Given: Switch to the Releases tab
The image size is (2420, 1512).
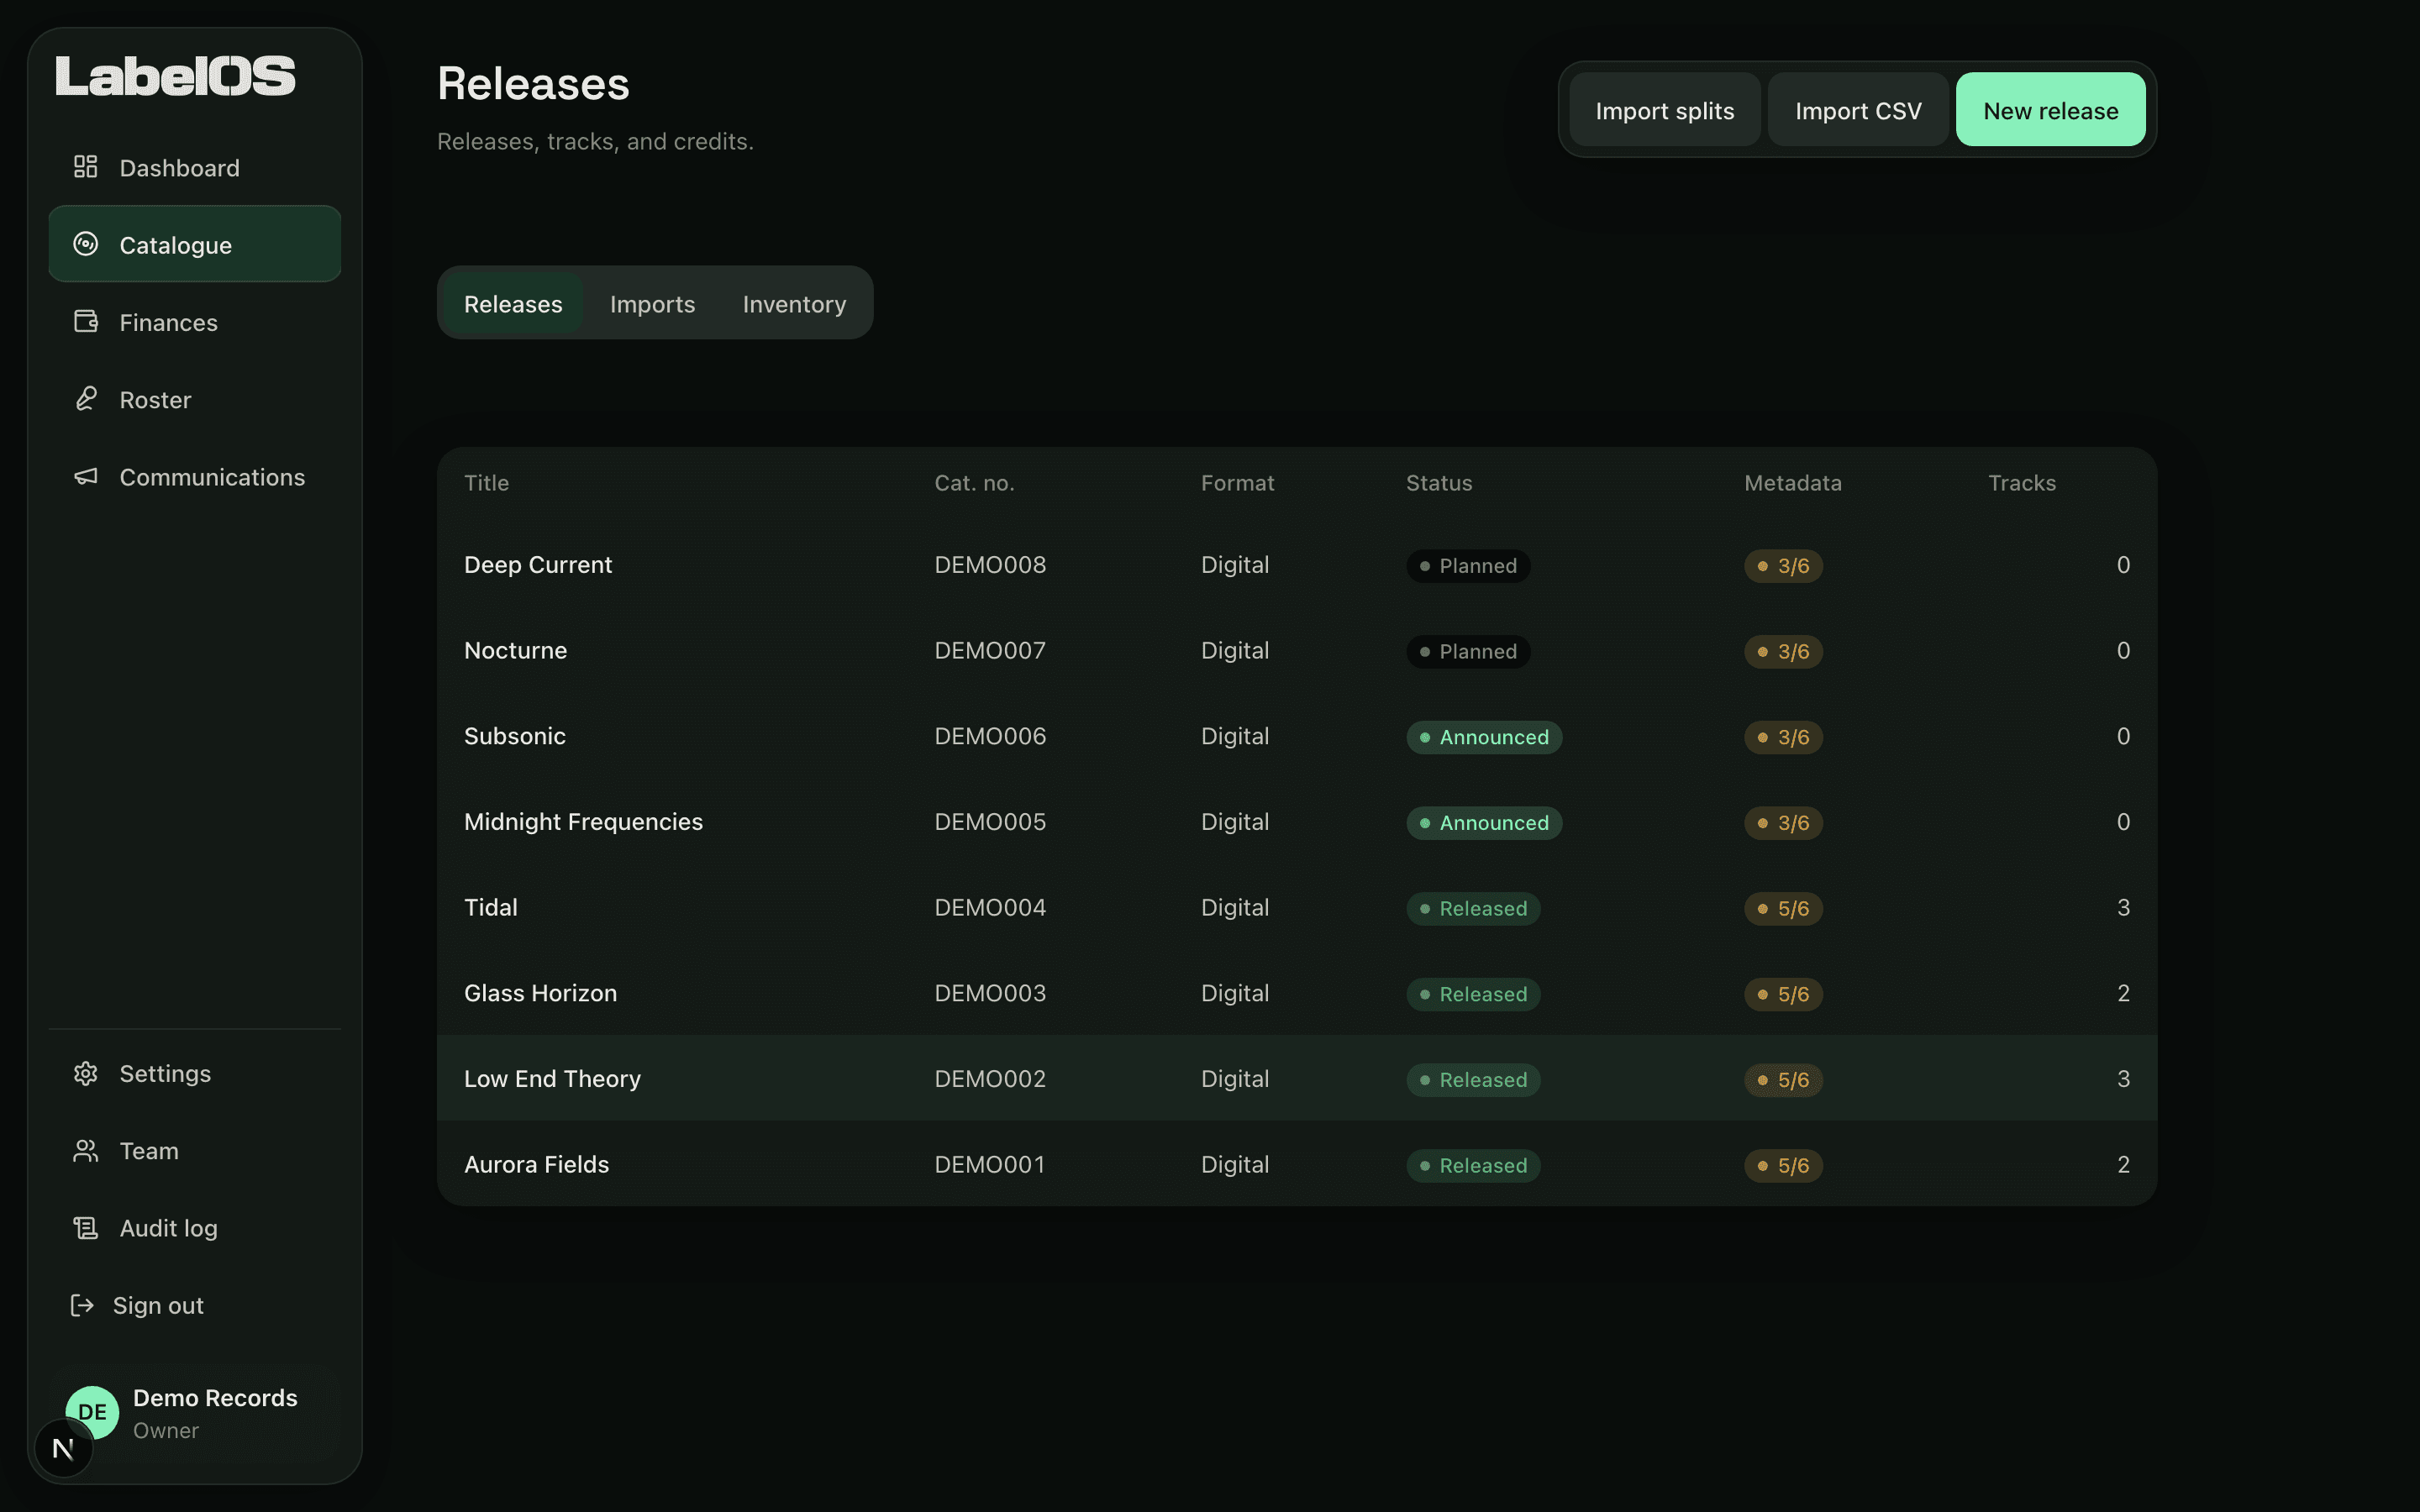Looking at the screenshot, I should [x=513, y=303].
